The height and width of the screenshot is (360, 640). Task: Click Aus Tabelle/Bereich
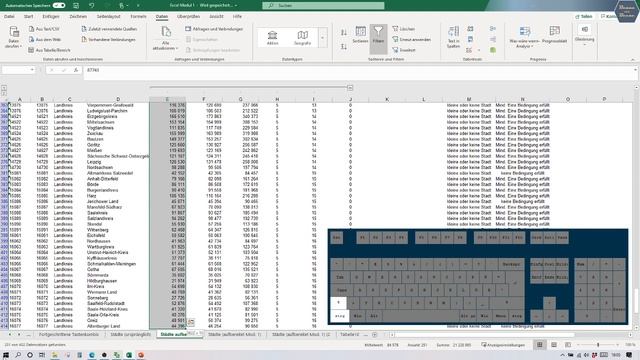[49, 50]
